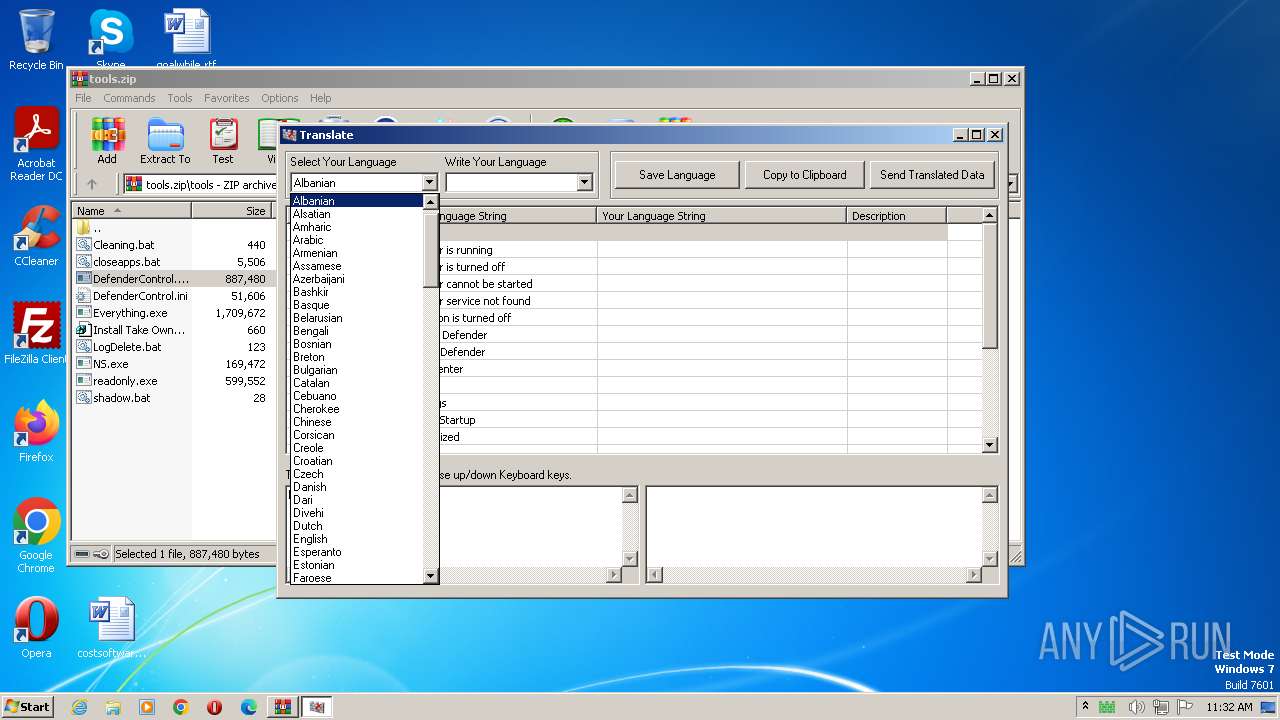Select Bengali in language list
The width and height of the screenshot is (1280, 720).
pyautogui.click(x=357, y=331)
